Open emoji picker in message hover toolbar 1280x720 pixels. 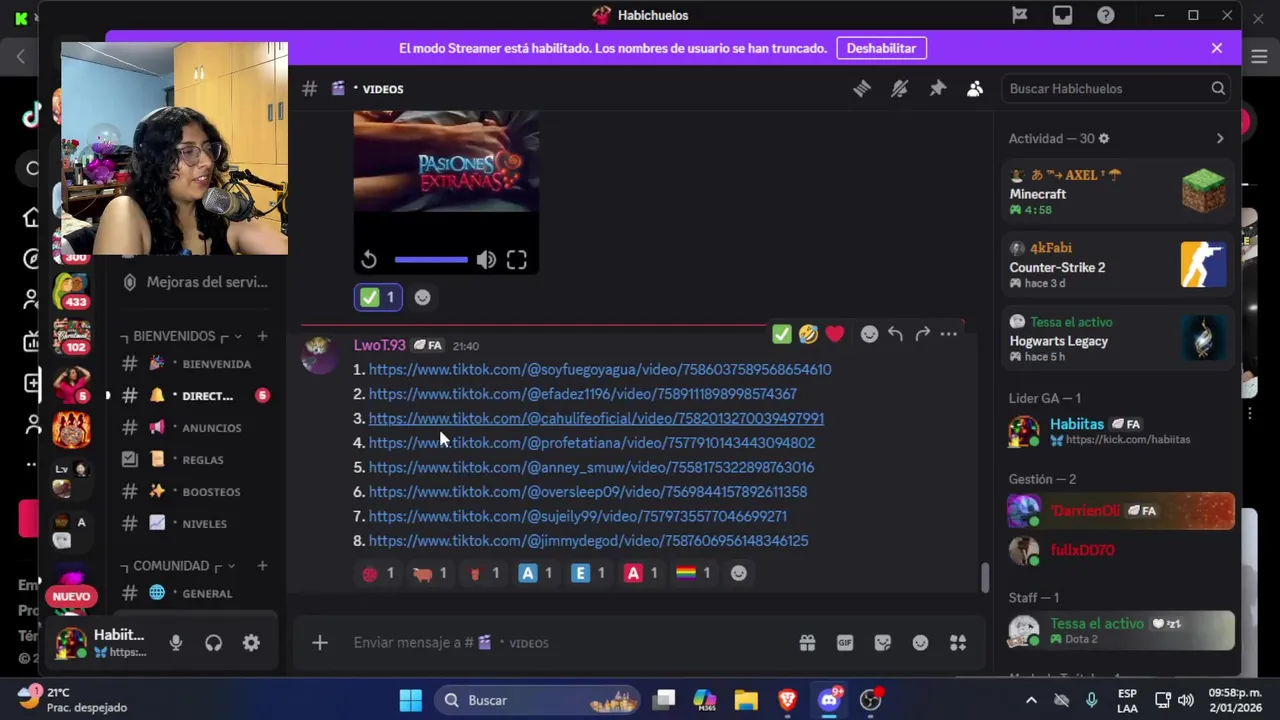pyautogui.click(x=869, y=334)
